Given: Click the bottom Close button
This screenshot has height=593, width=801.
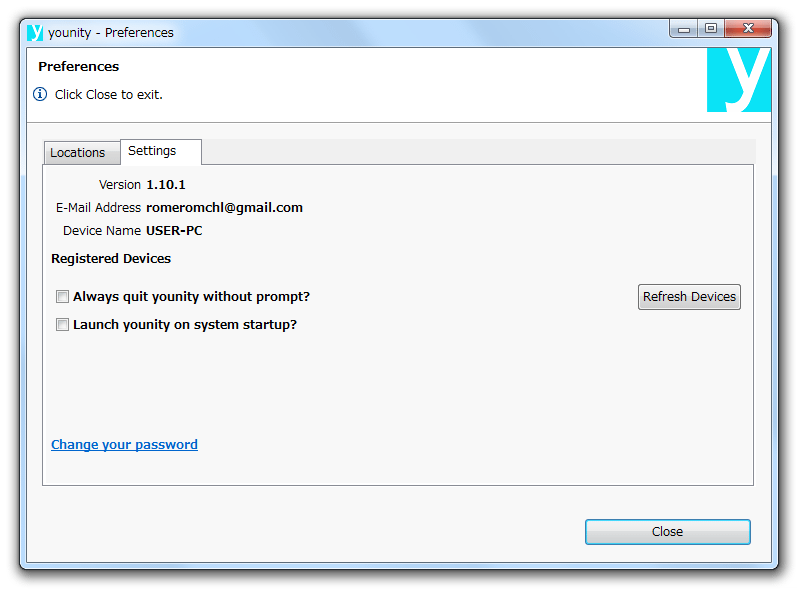Looking at the screenshot, I should tap(668, 532).
